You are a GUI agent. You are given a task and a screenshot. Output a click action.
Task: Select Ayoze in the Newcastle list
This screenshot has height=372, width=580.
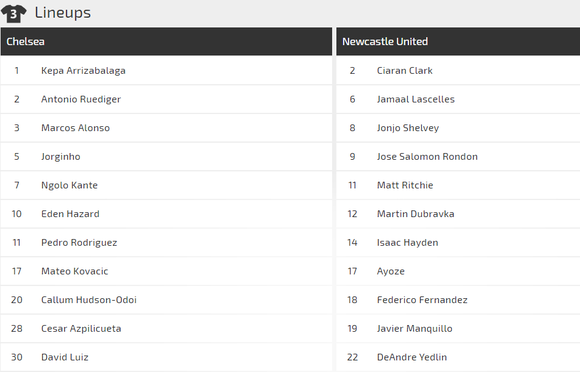pos(391,271)
